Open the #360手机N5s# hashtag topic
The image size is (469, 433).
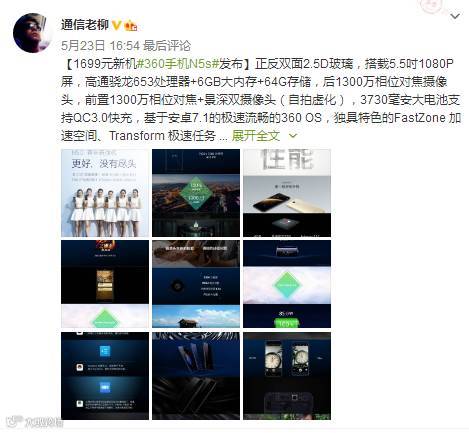178,64
